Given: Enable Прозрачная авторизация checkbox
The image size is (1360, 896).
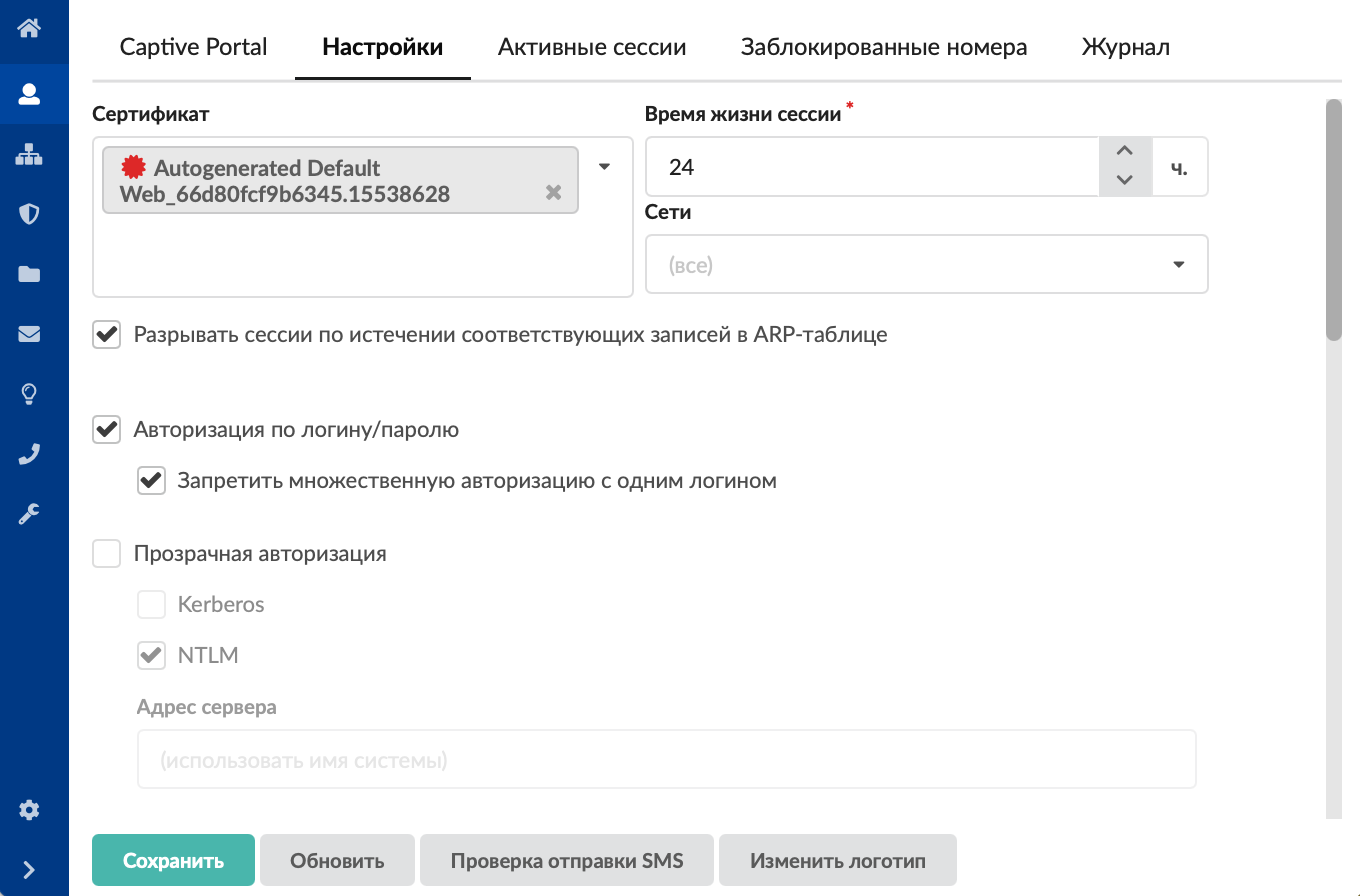Looking at the screenshot, I should (107, 553).
